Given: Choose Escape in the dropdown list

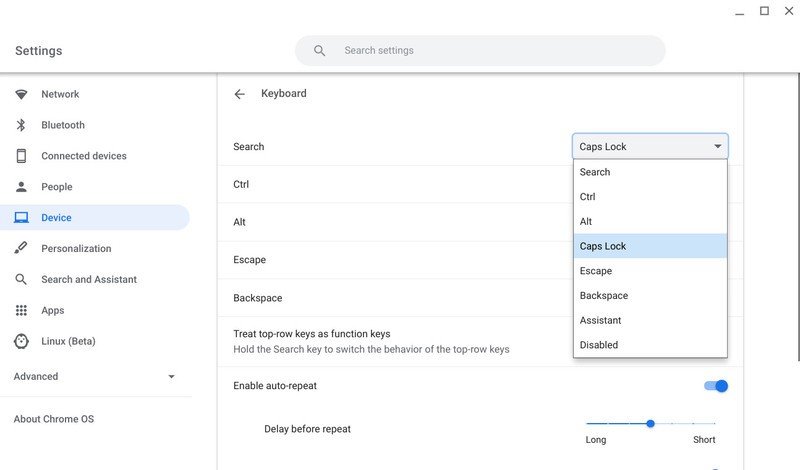Looking at the screenshot, I should coord(596,271).
